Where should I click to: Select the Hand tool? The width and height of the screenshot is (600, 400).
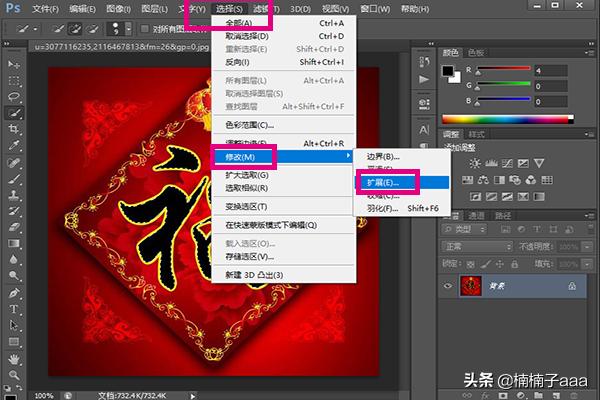[14, 359]
